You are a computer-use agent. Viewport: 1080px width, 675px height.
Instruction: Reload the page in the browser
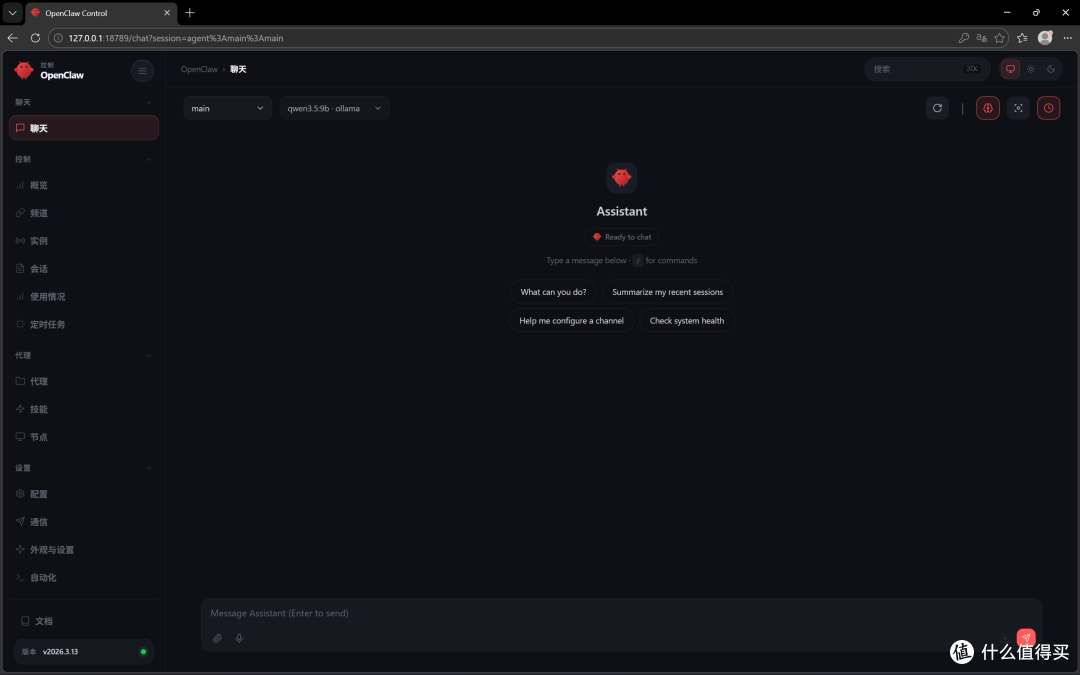35,38
